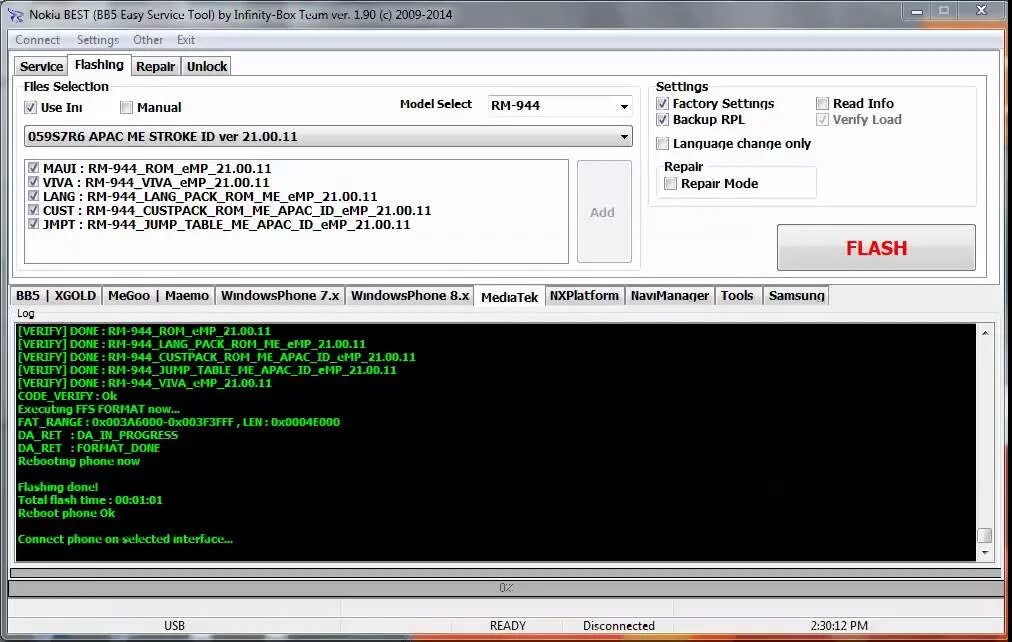Enable the Manual checkbox
This screenshot has width=1012, height=642.
[x=126, y=107]
